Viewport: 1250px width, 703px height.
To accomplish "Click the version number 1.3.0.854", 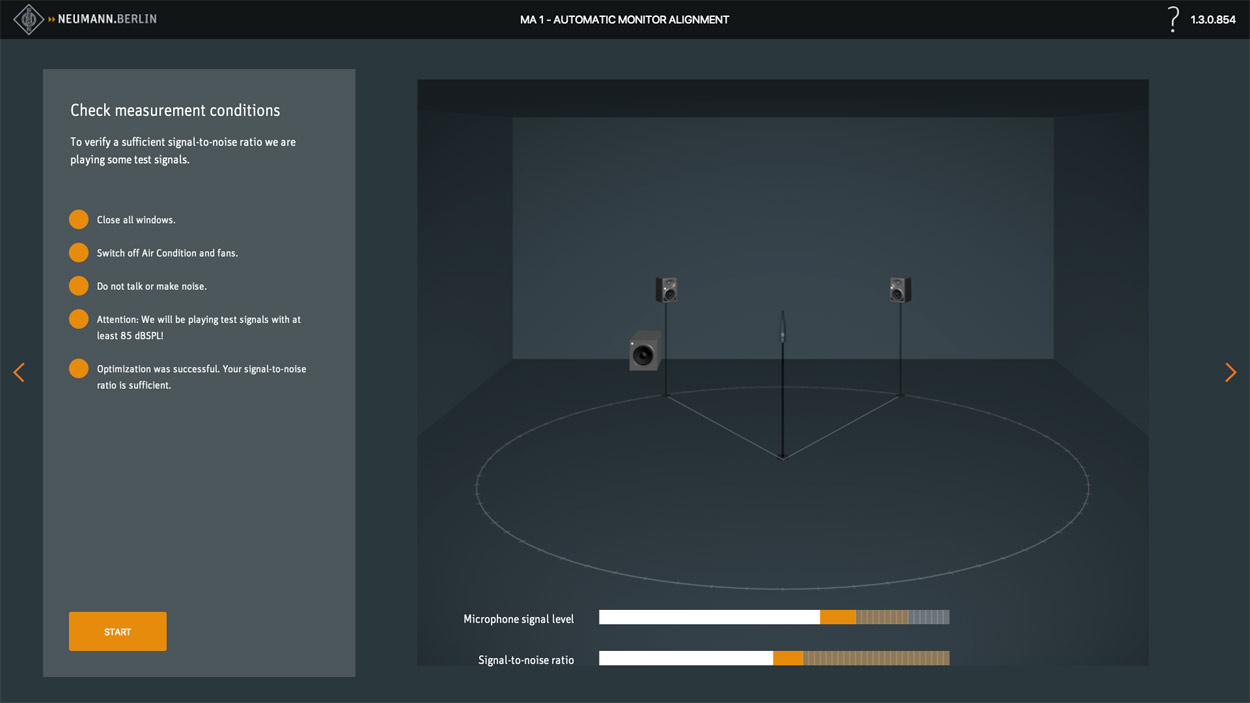I will click(x=1212, y=20).
